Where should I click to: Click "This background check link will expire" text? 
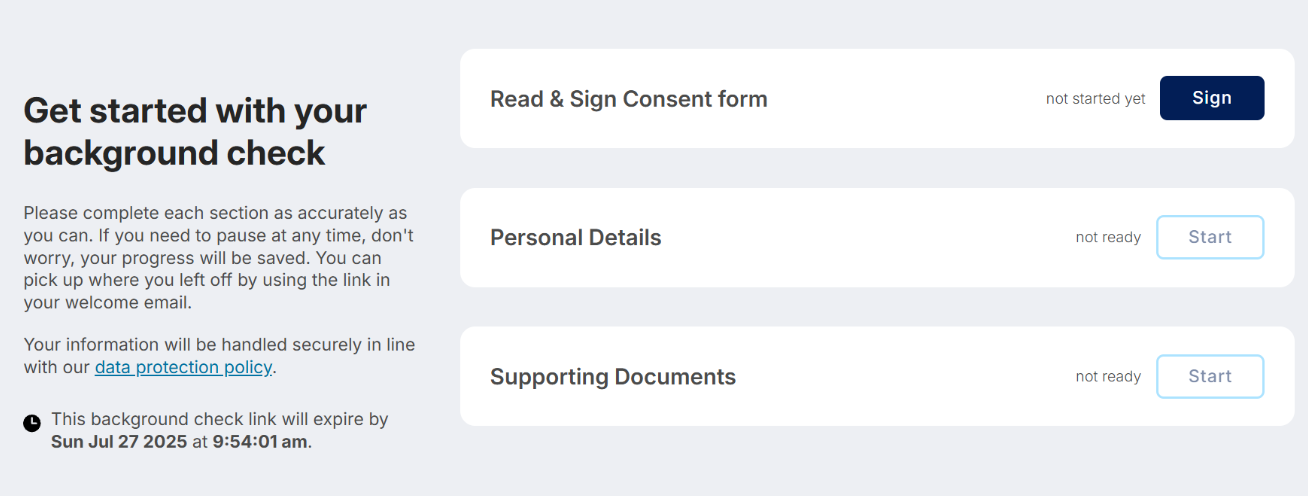[219, 419]
